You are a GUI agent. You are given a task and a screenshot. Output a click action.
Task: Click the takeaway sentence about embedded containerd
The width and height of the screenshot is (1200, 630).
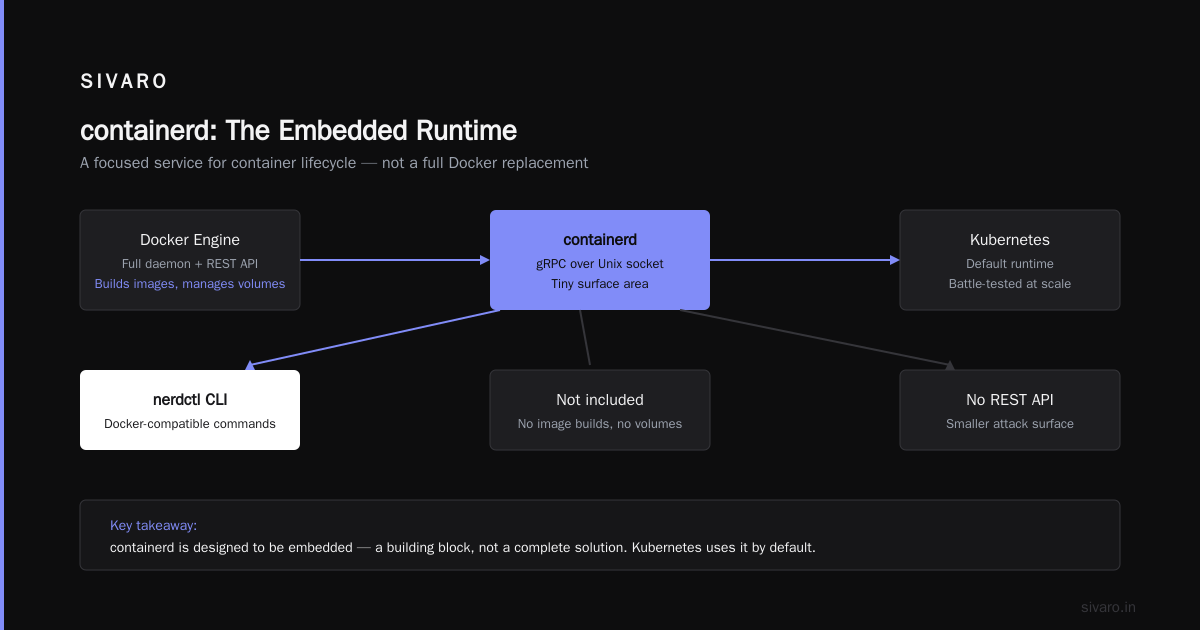point(463,548)
